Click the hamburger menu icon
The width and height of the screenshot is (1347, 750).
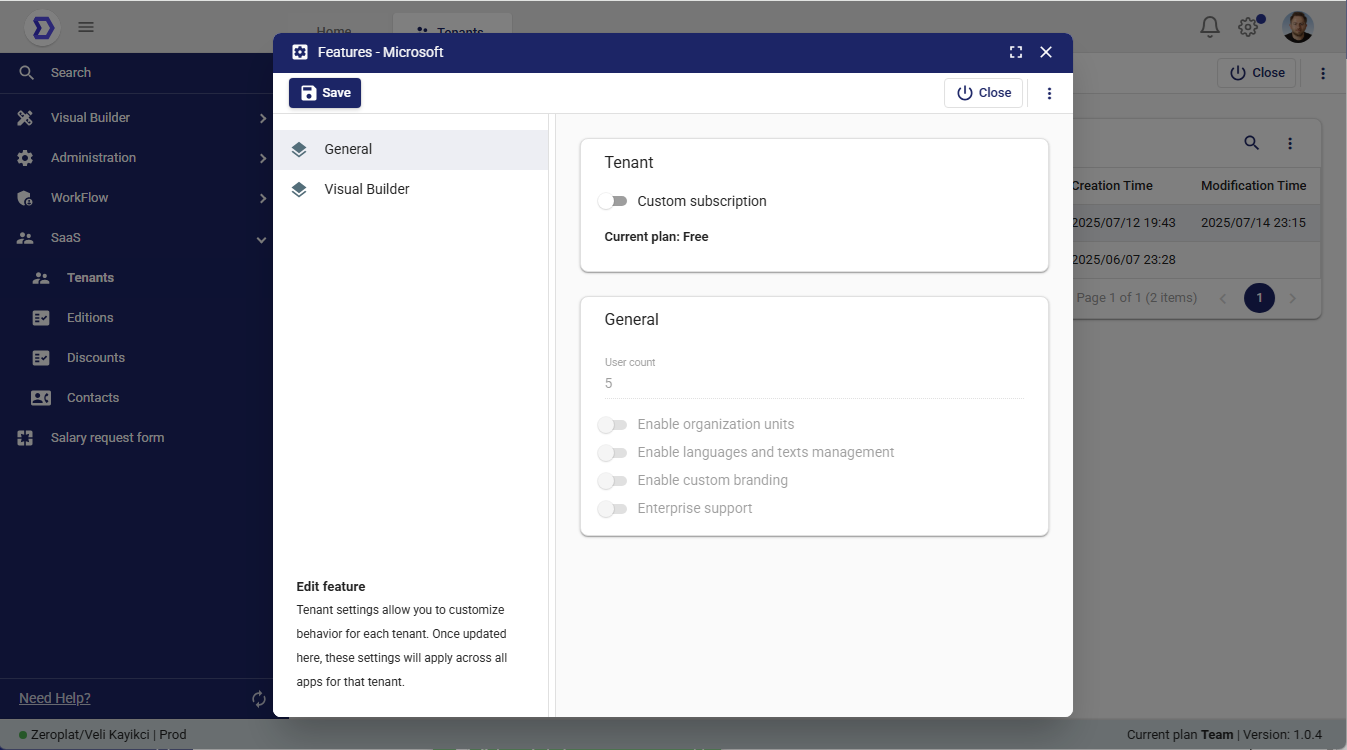pyautogui.click(x=86, y=27)
